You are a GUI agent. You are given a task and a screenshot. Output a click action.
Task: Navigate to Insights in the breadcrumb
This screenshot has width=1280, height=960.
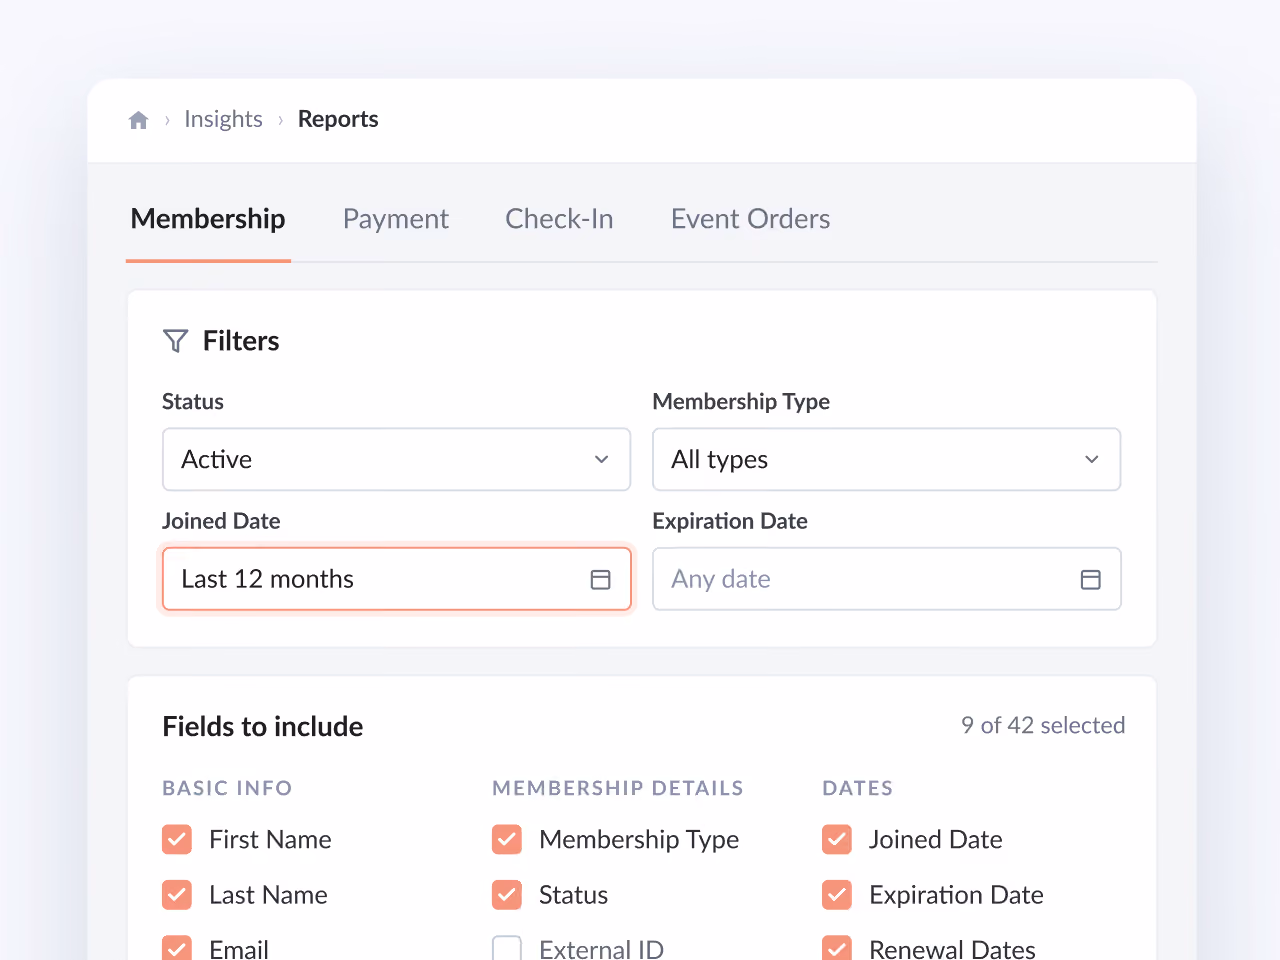click(x=223, y=119)
